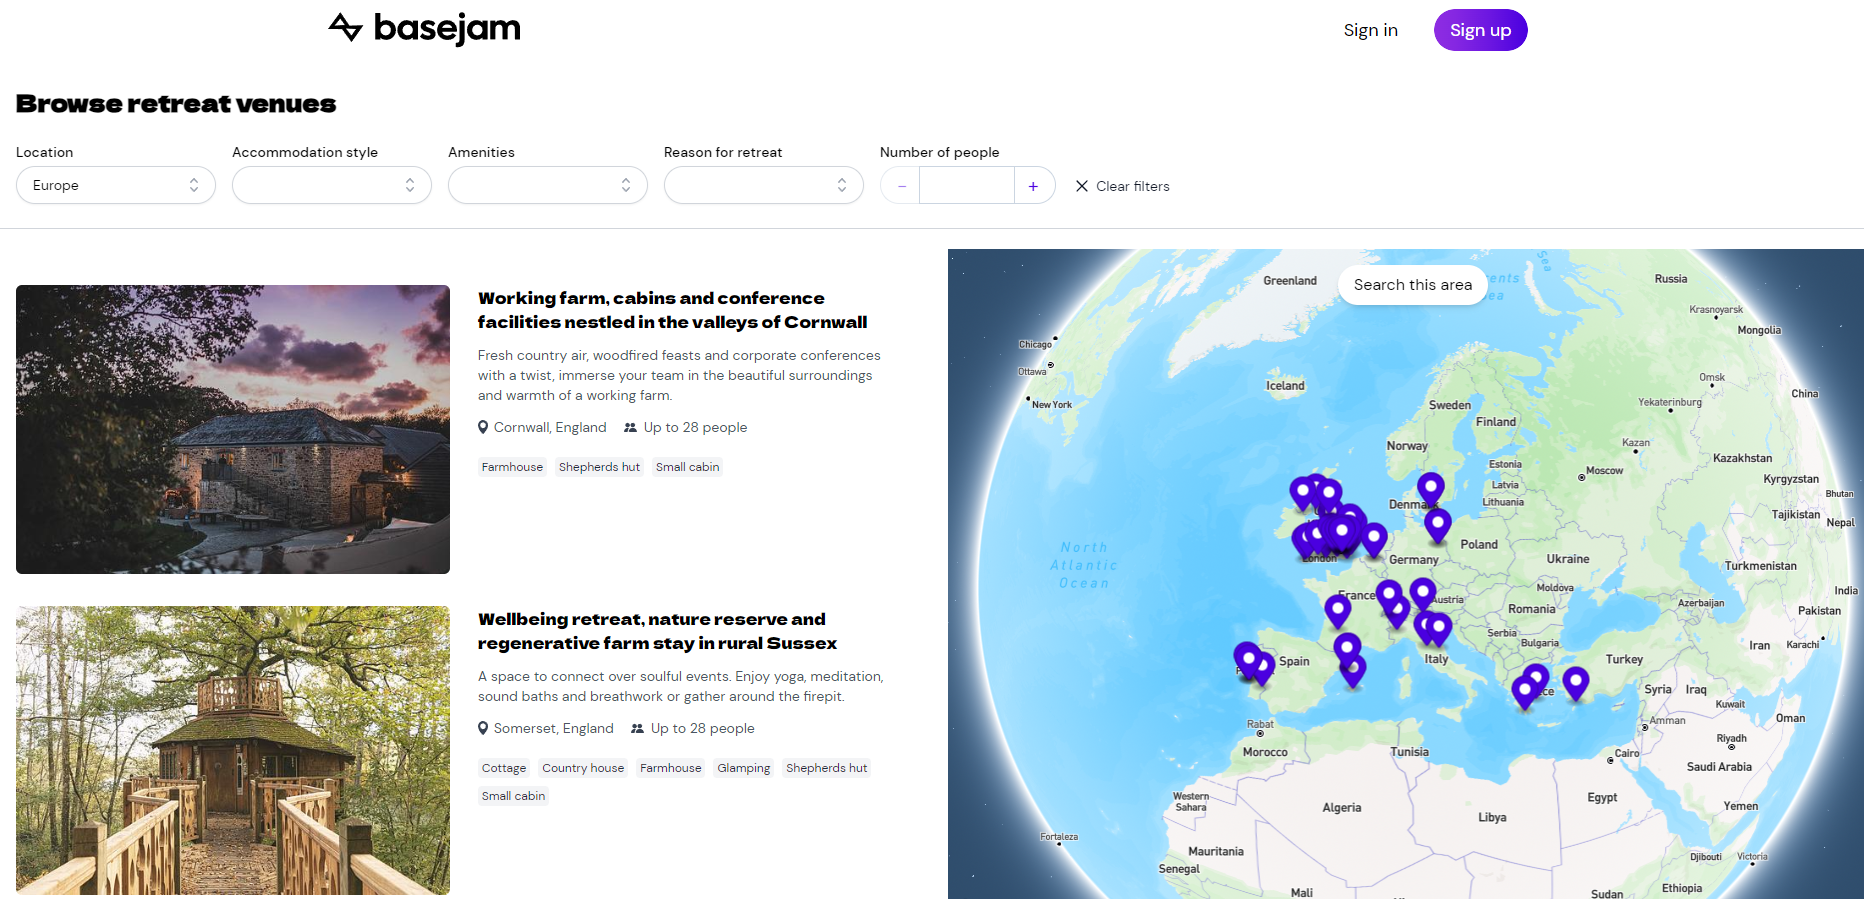Click the location pin icon beside Cornwall, England

[483, 427]
